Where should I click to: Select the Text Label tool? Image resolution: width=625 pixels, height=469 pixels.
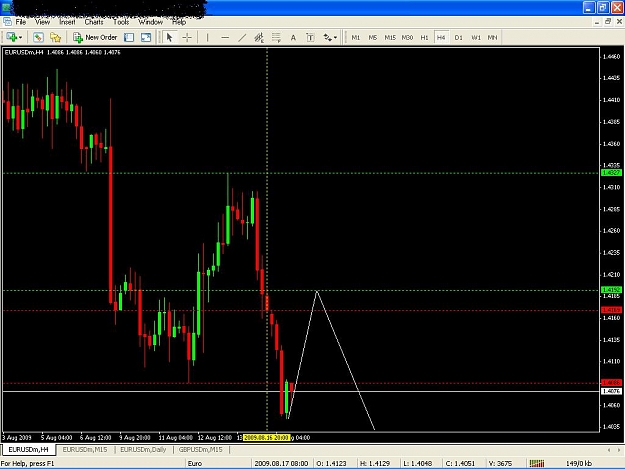310,37
